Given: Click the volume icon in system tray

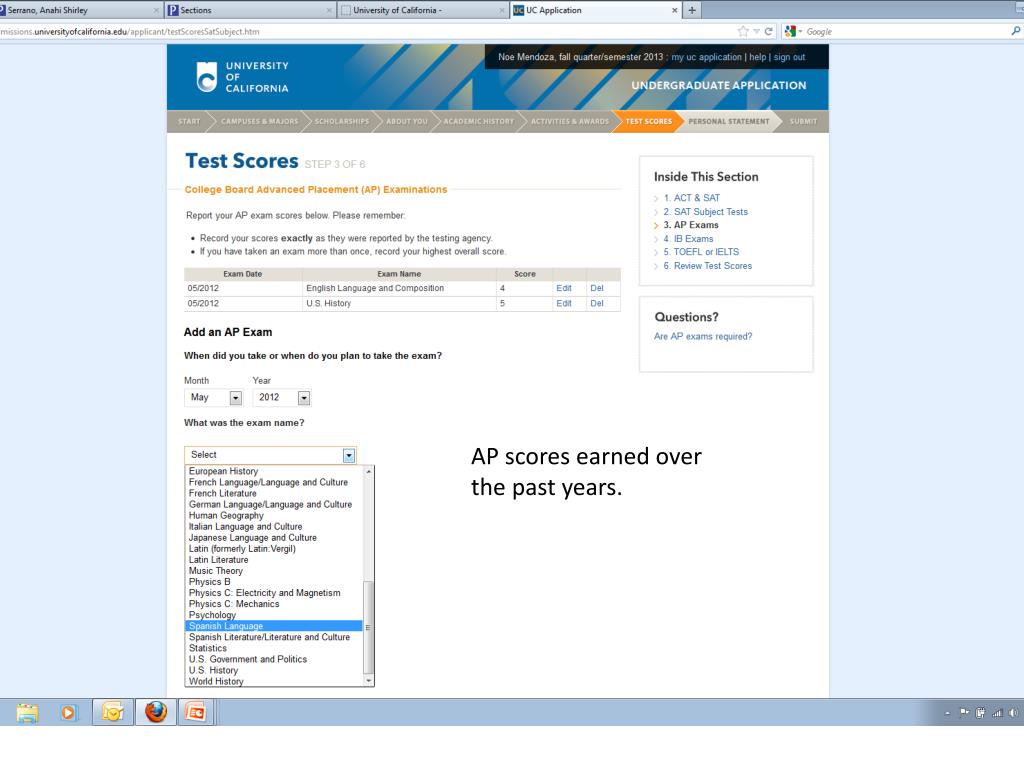Looking at the screenshot, I should click(x=1013, y=713).
